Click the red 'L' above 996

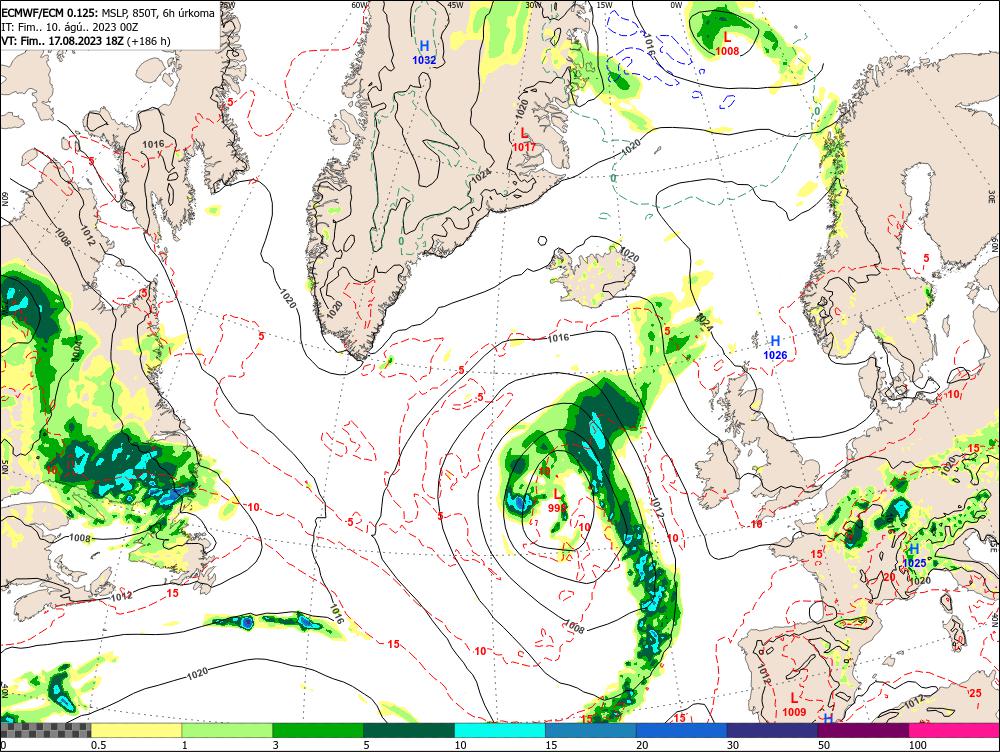point(557,494)
